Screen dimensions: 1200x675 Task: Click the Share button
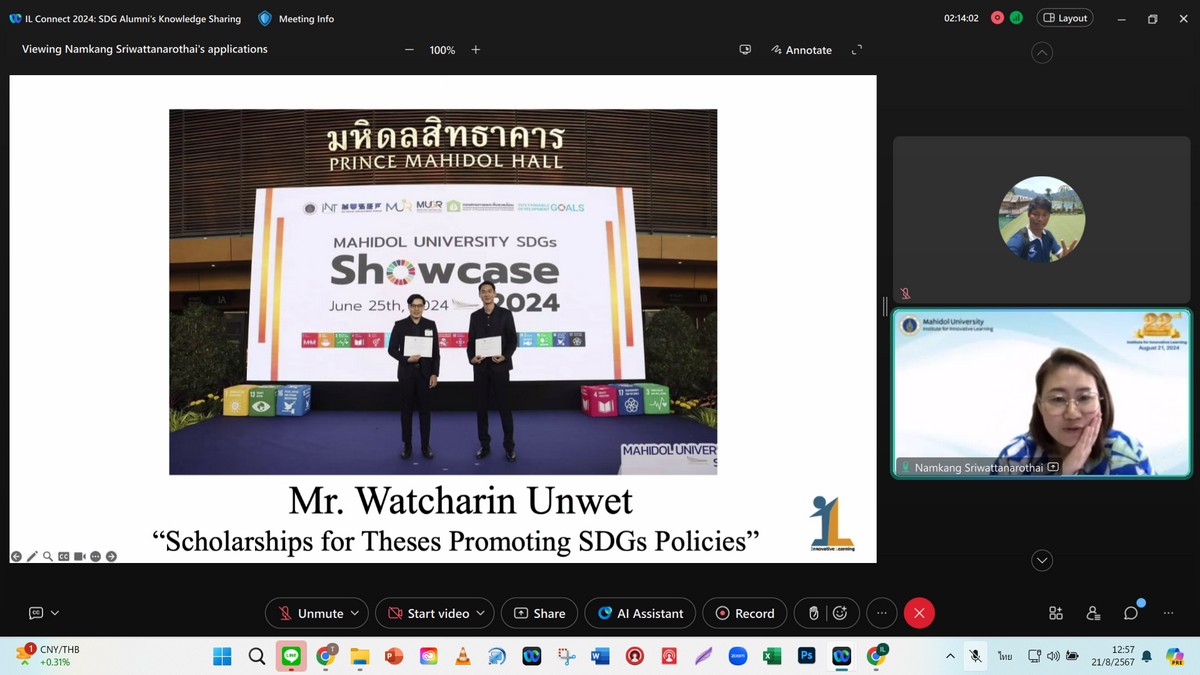(x=540, y=613)
